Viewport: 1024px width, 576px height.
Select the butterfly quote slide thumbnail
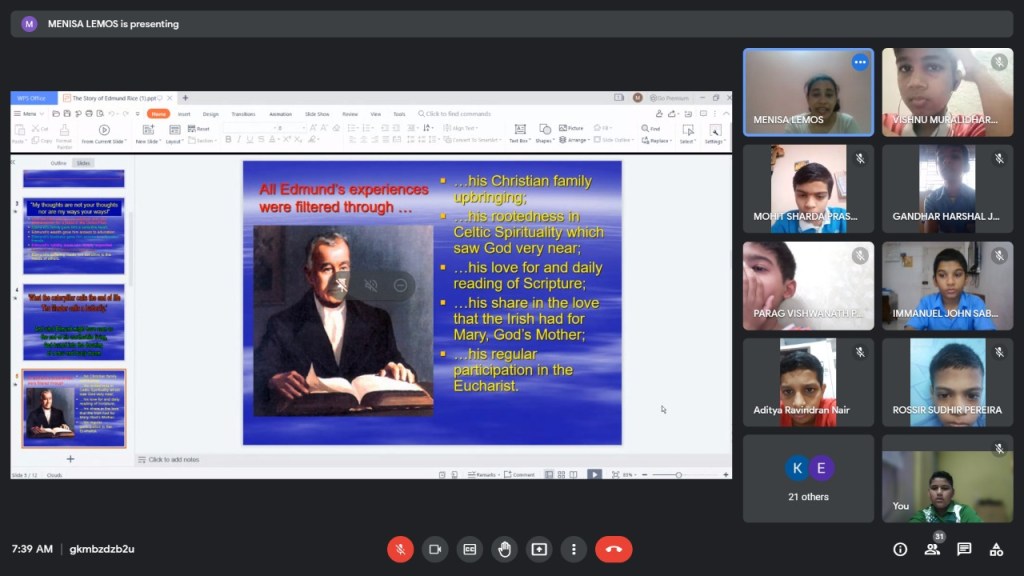point(74,322)
